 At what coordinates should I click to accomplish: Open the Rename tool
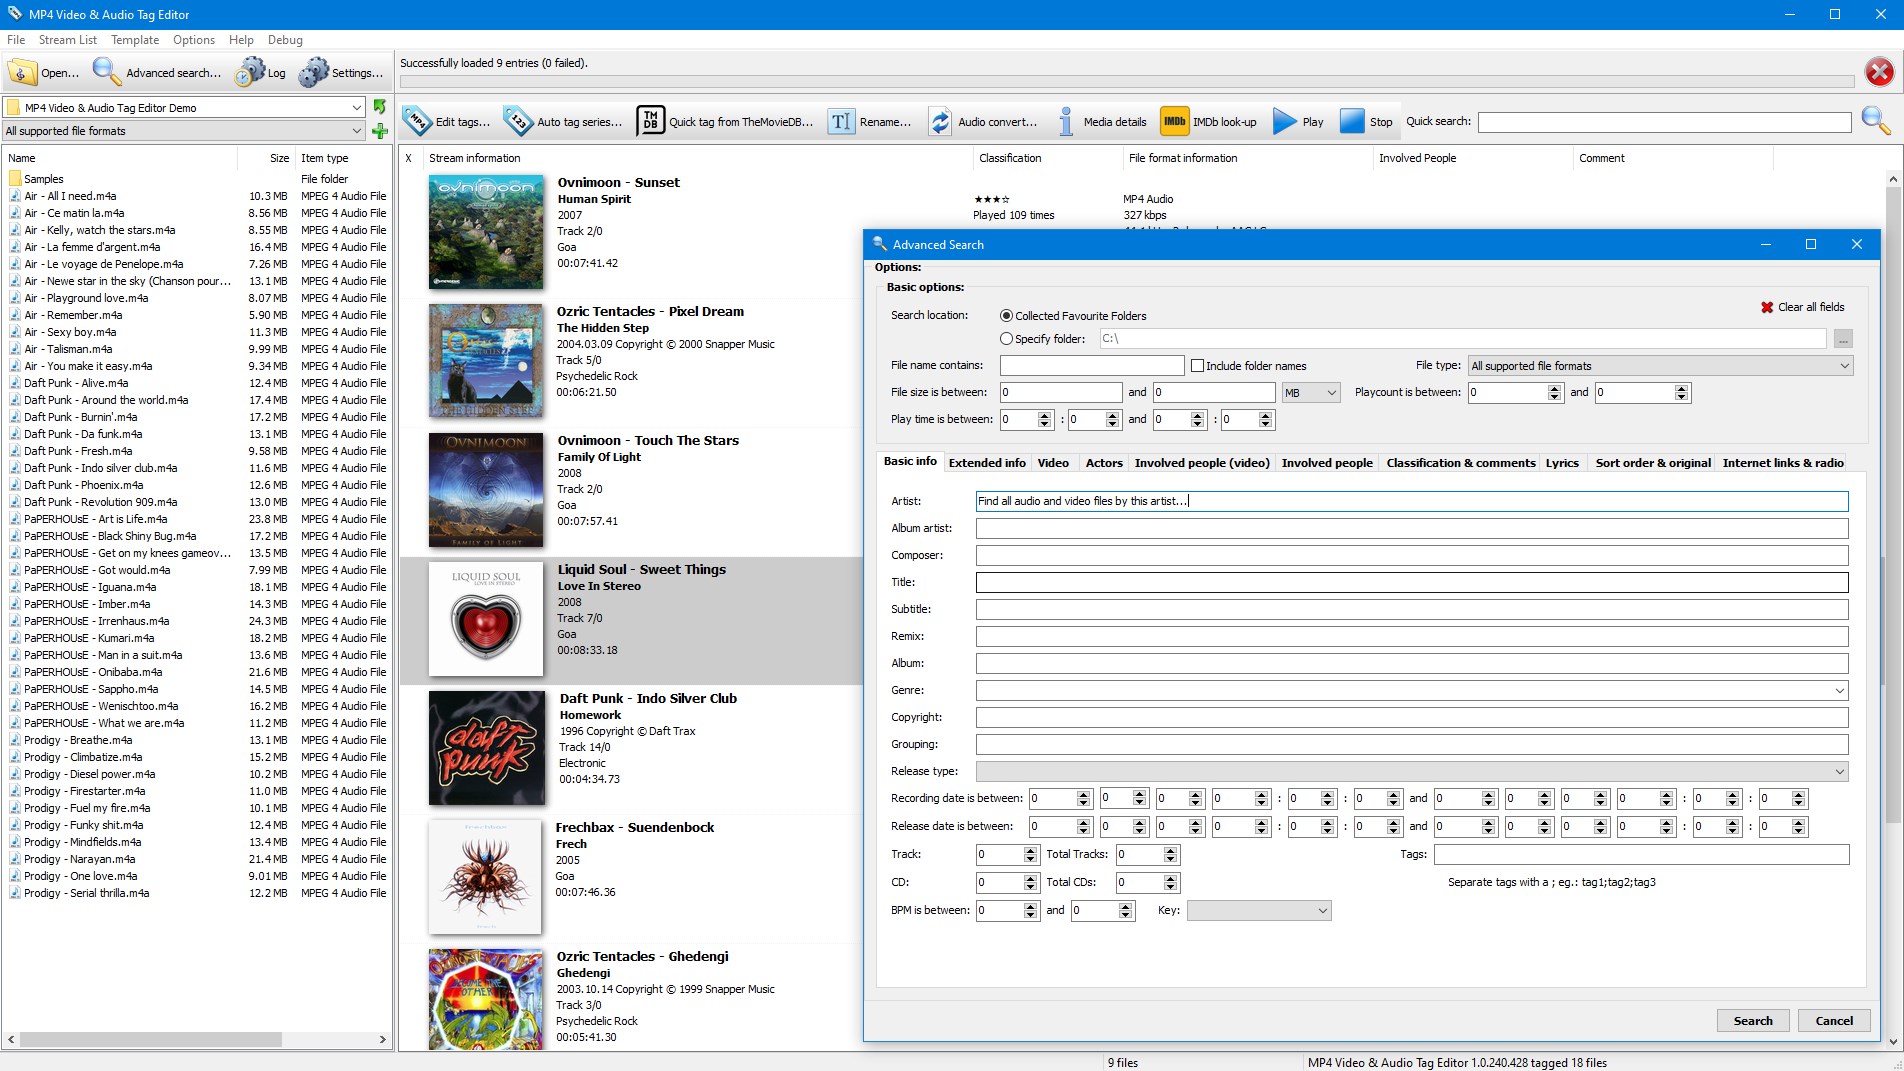(870, 122)
